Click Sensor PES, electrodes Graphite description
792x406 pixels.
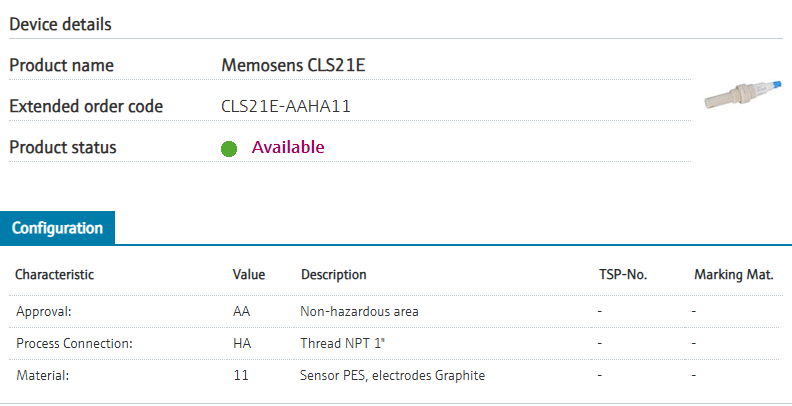392,375
